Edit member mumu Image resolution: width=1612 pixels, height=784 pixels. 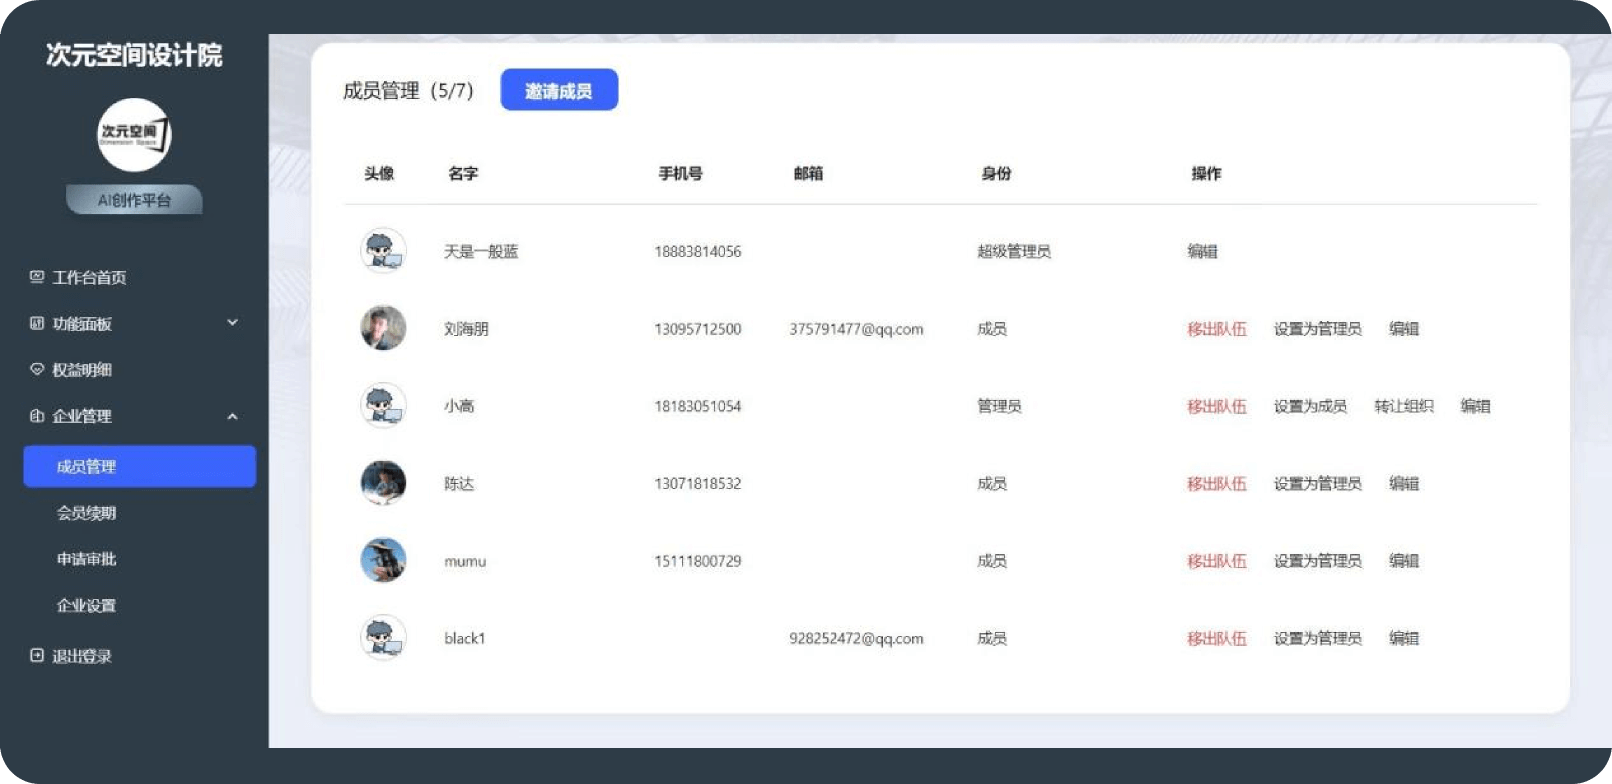point(1404,561)
